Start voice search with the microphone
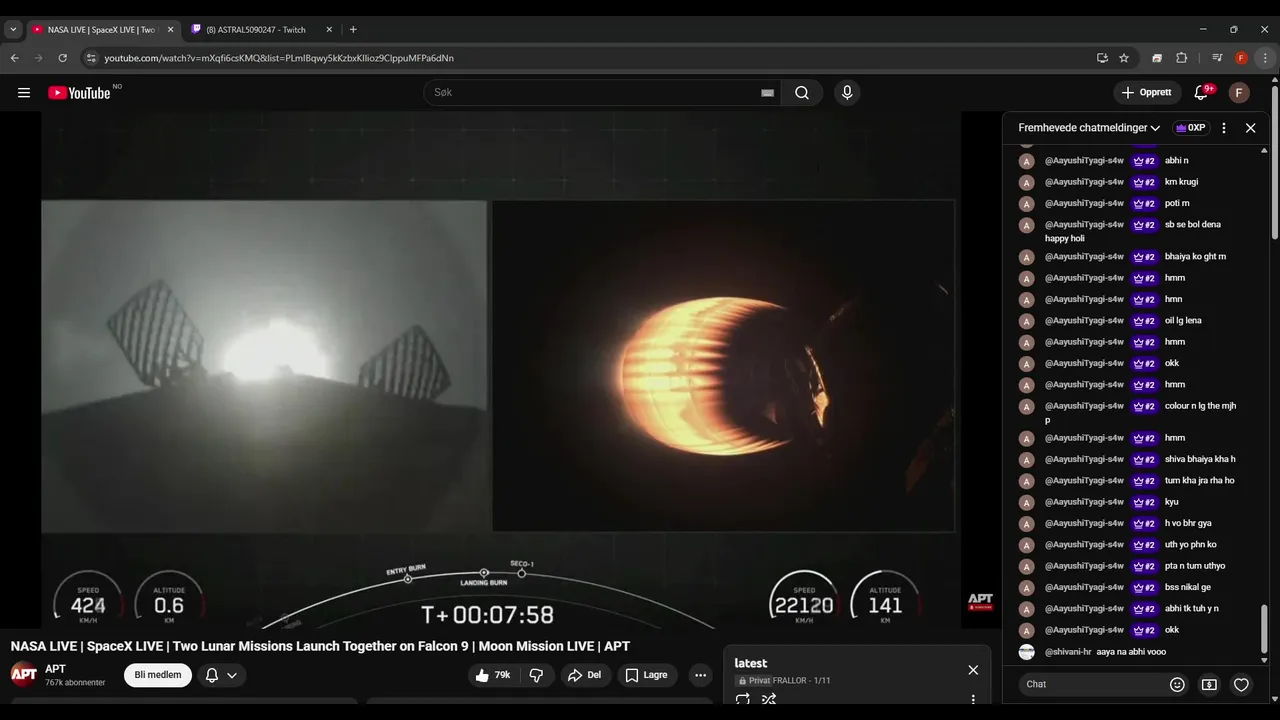Screen dimensions: 1280x720 [847, 93]
